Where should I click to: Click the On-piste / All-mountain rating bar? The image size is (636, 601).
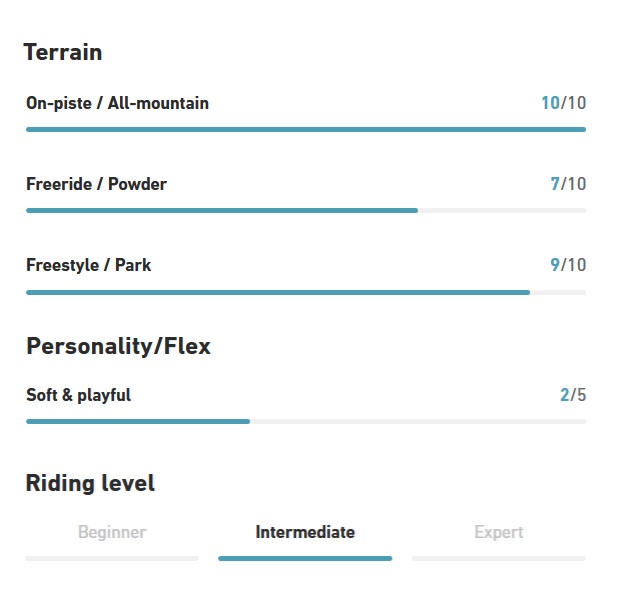click(306, 129)
